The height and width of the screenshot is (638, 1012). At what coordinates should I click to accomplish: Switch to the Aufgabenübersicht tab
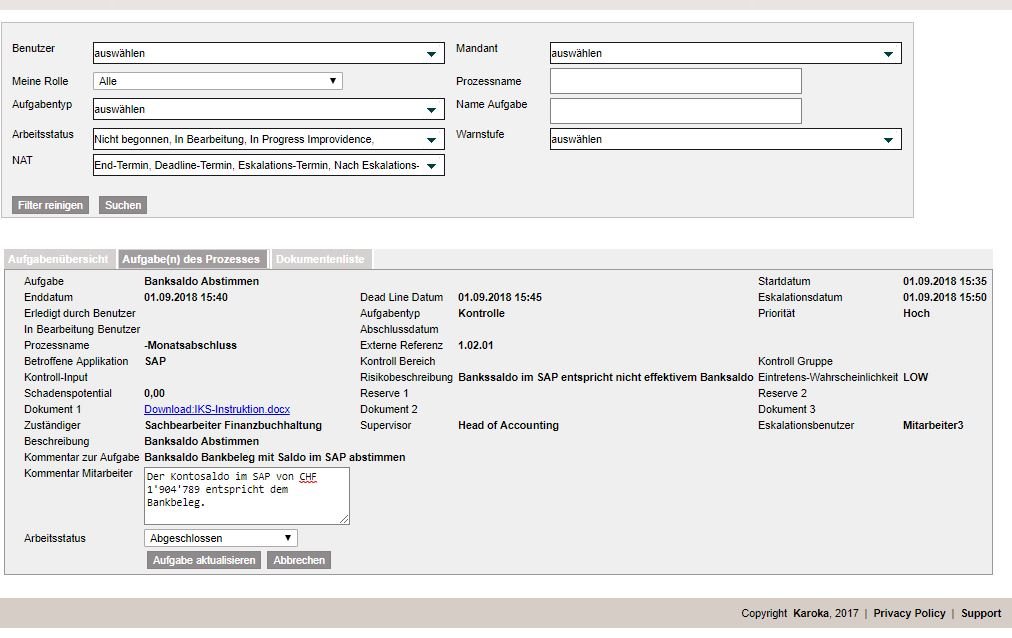point(58,259)
